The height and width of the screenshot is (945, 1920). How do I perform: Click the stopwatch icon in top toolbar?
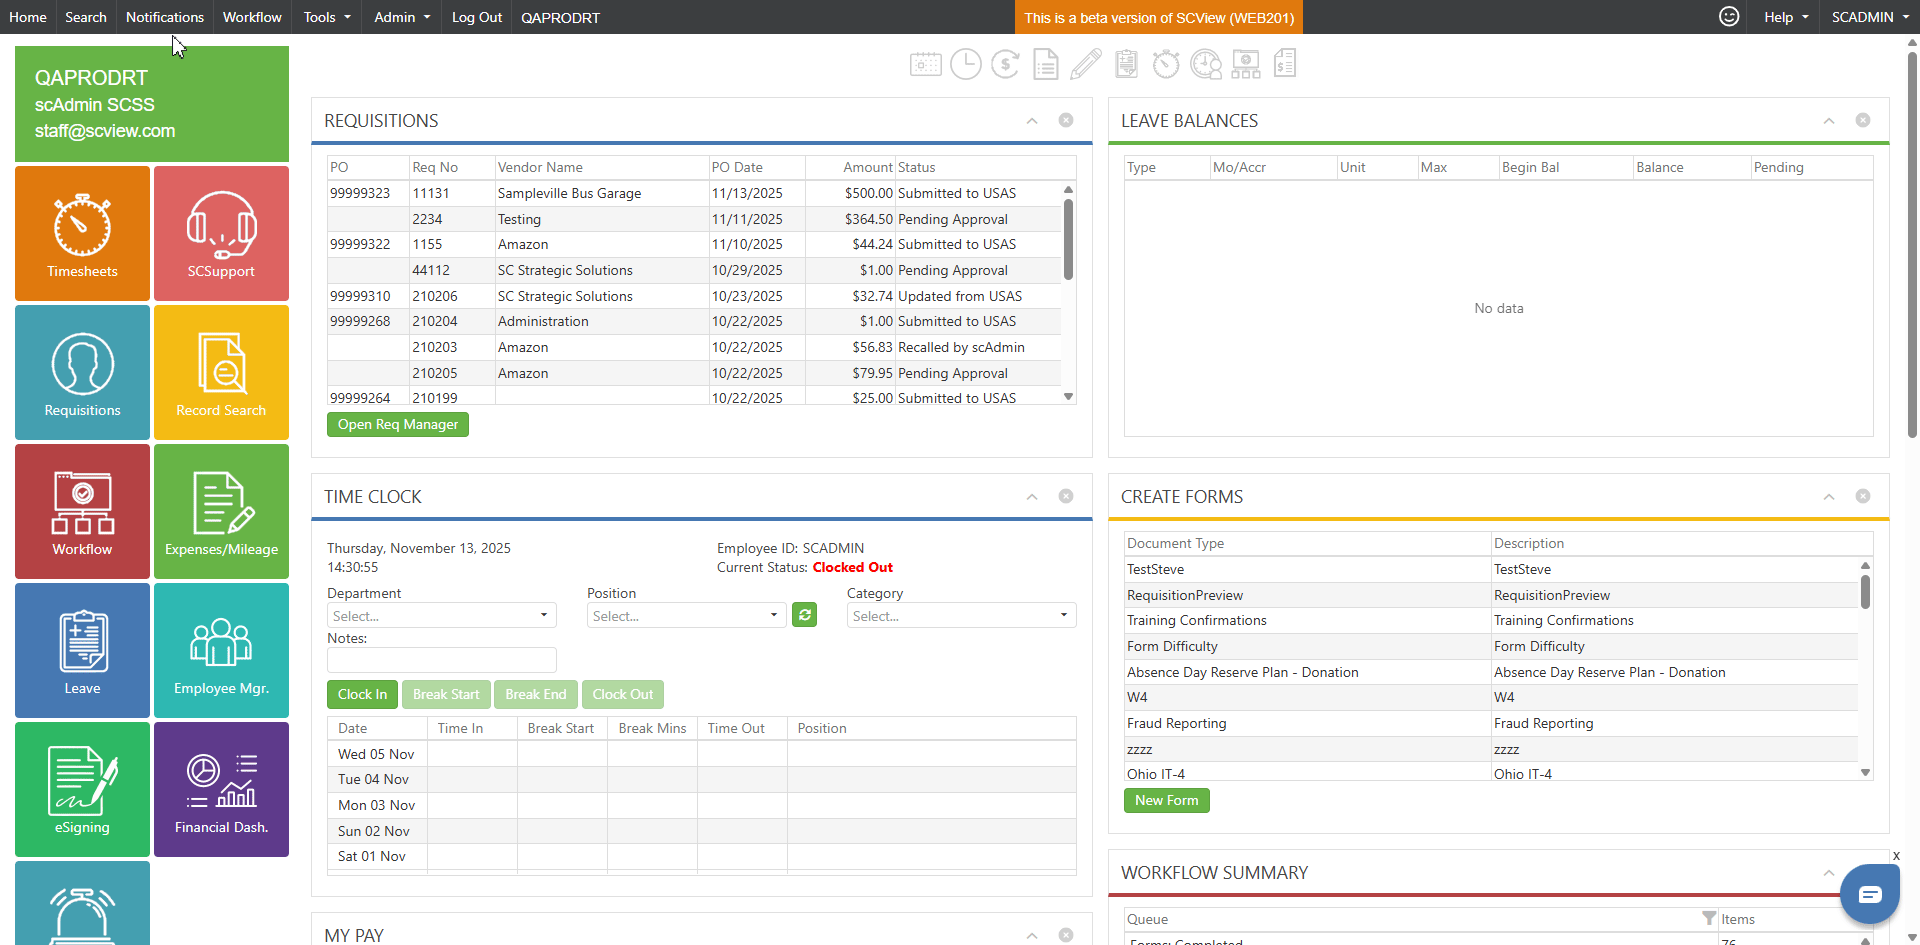click(x=1166, y=64)
